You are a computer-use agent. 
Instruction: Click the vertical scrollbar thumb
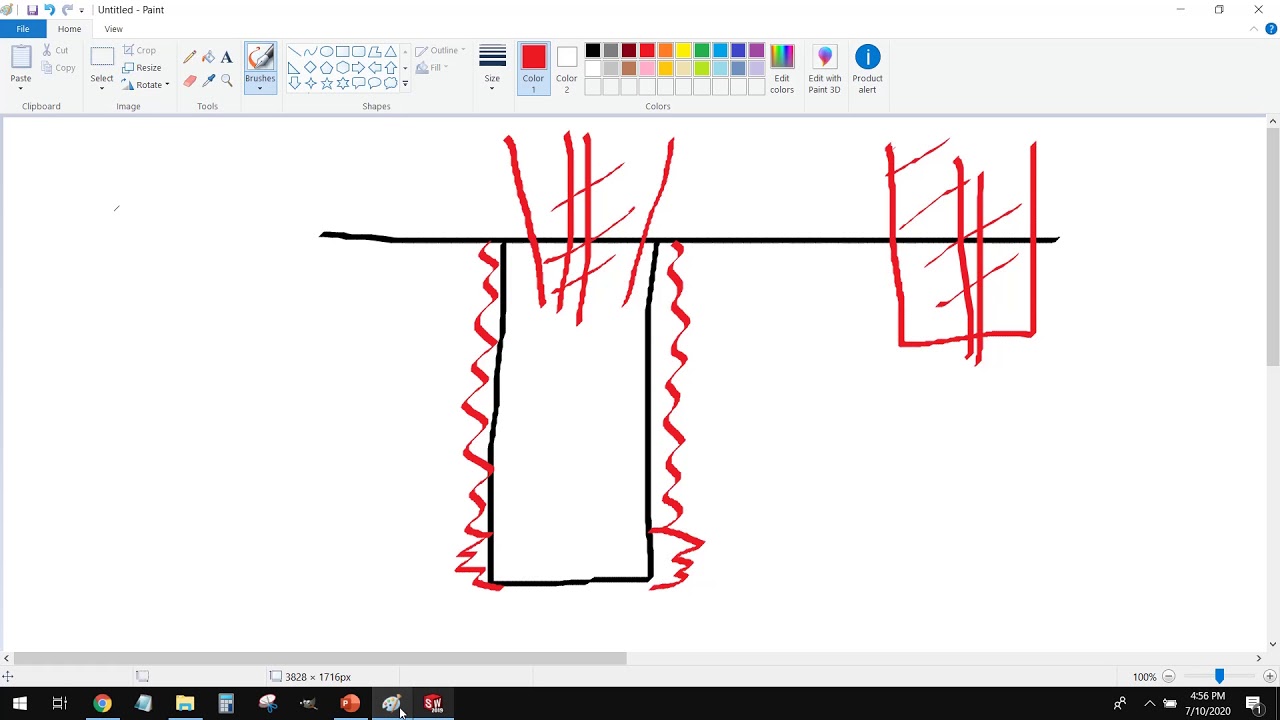point(1272,247)
